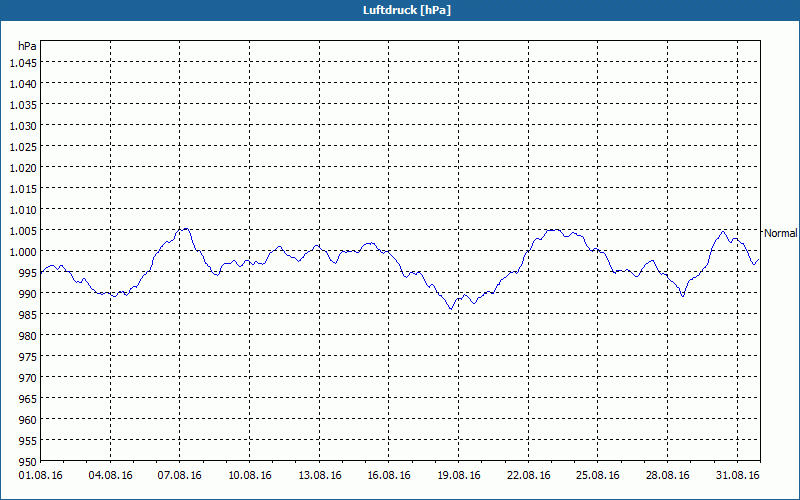The width and height of the screenshot is (800, 500).
Task: Click the pressure curve minimum near 19.08.16
Action: click(x=451, y=309)
